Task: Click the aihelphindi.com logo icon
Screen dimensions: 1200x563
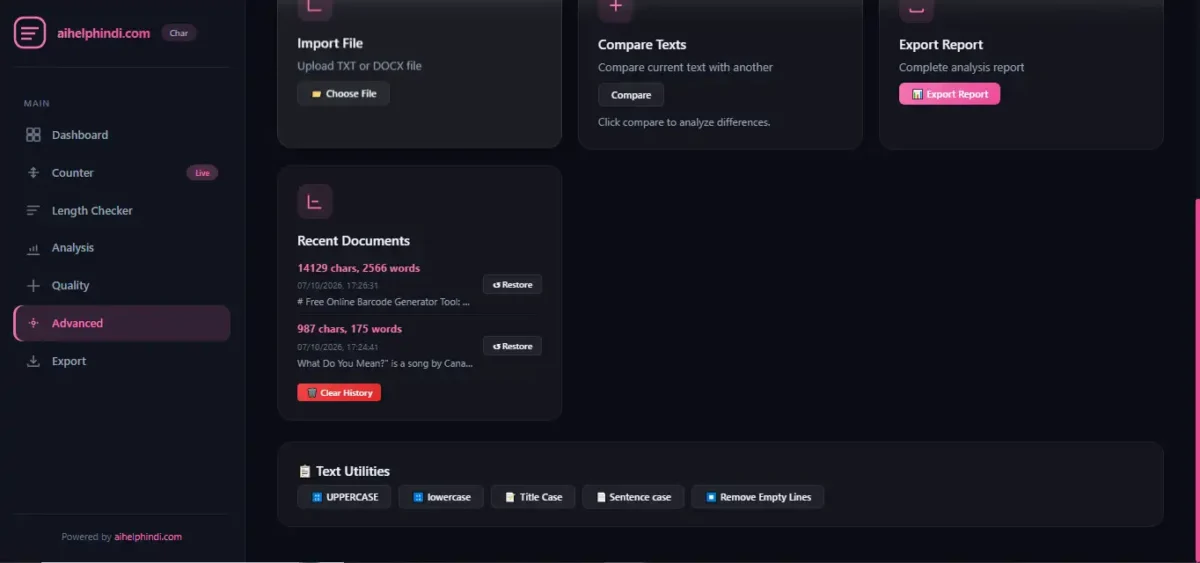Action: point(30,33)
